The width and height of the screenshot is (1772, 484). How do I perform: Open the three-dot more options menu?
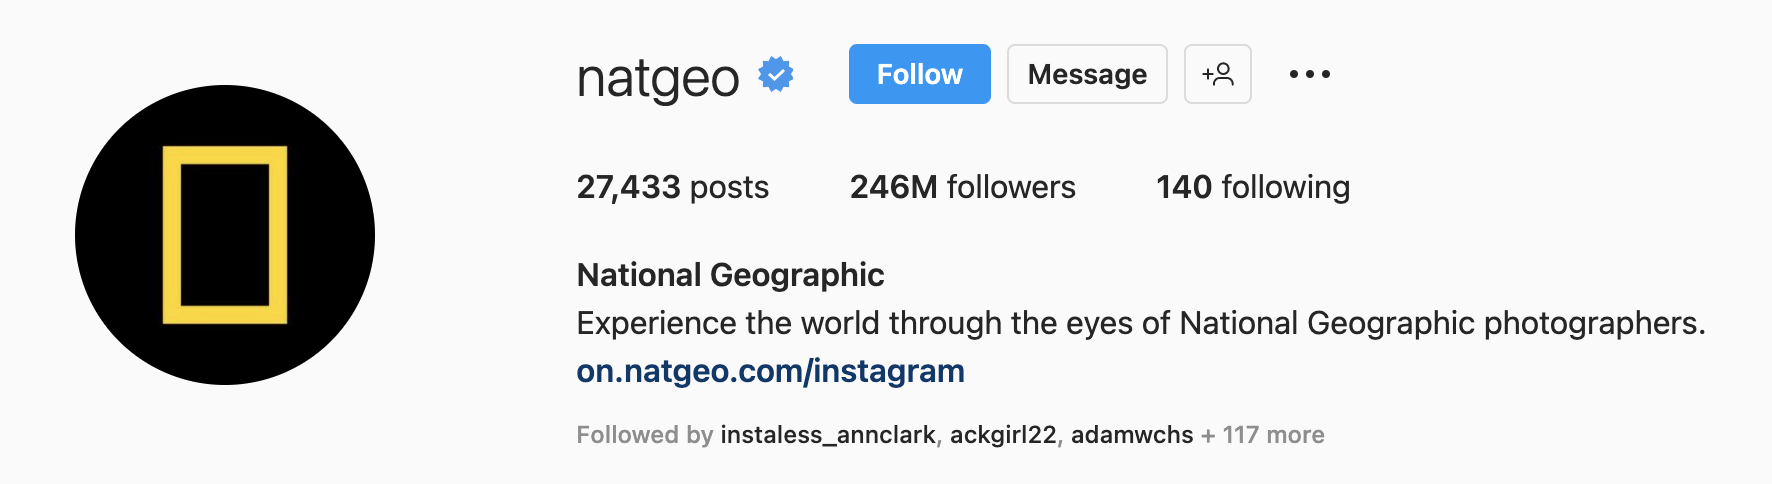(1309, 74)
